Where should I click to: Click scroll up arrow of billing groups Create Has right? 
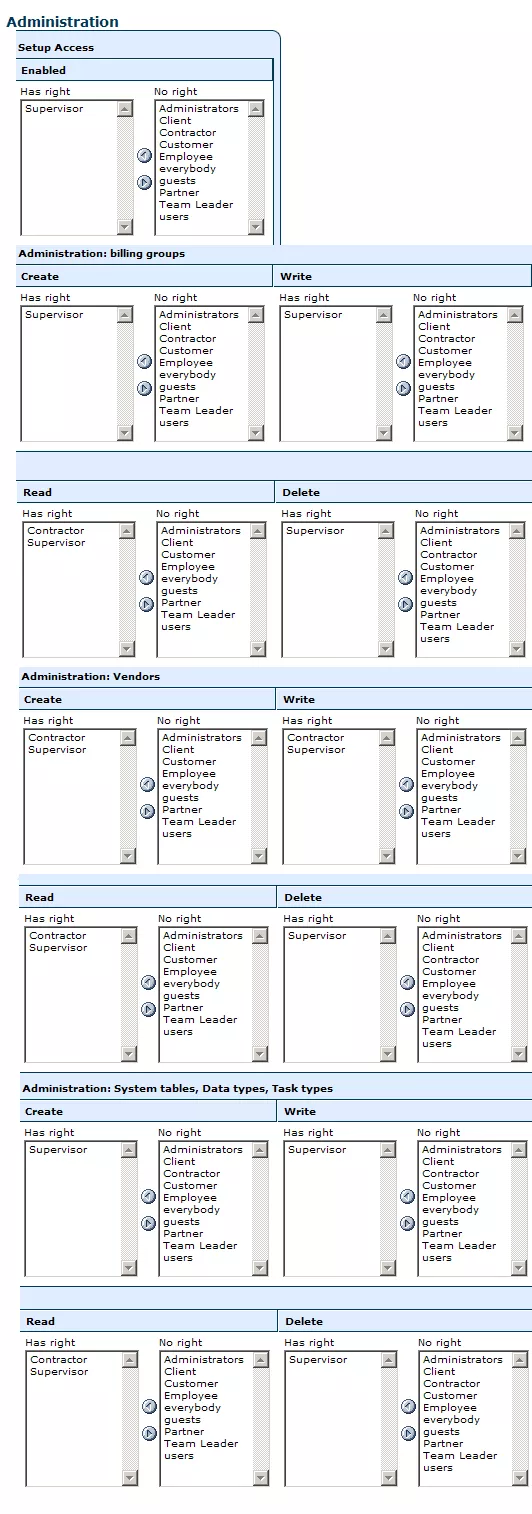125,316
